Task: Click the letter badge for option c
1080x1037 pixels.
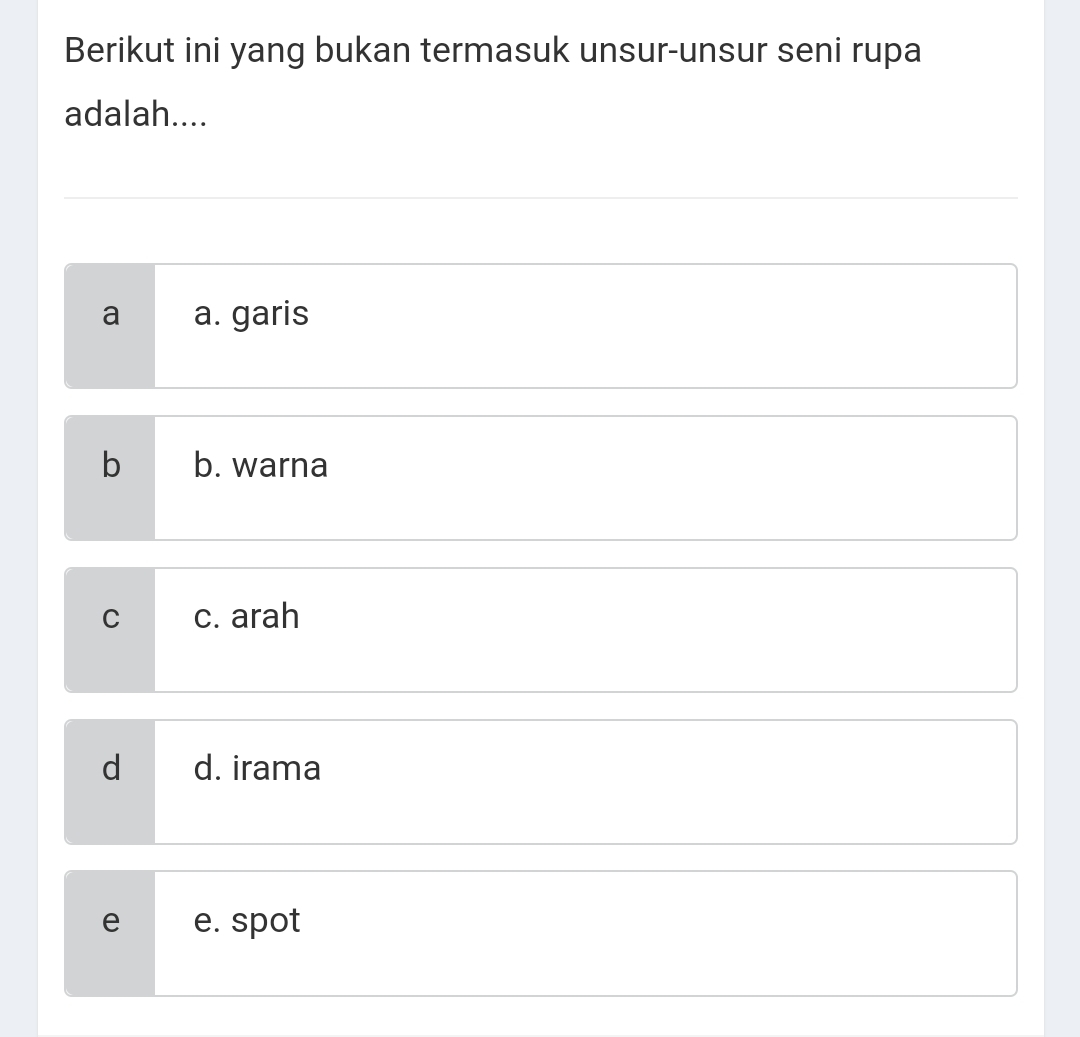Action: 110,618
